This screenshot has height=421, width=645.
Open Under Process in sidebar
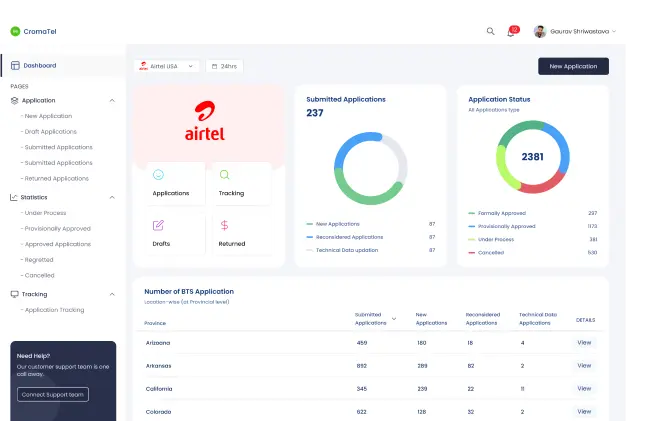point(45,213)
